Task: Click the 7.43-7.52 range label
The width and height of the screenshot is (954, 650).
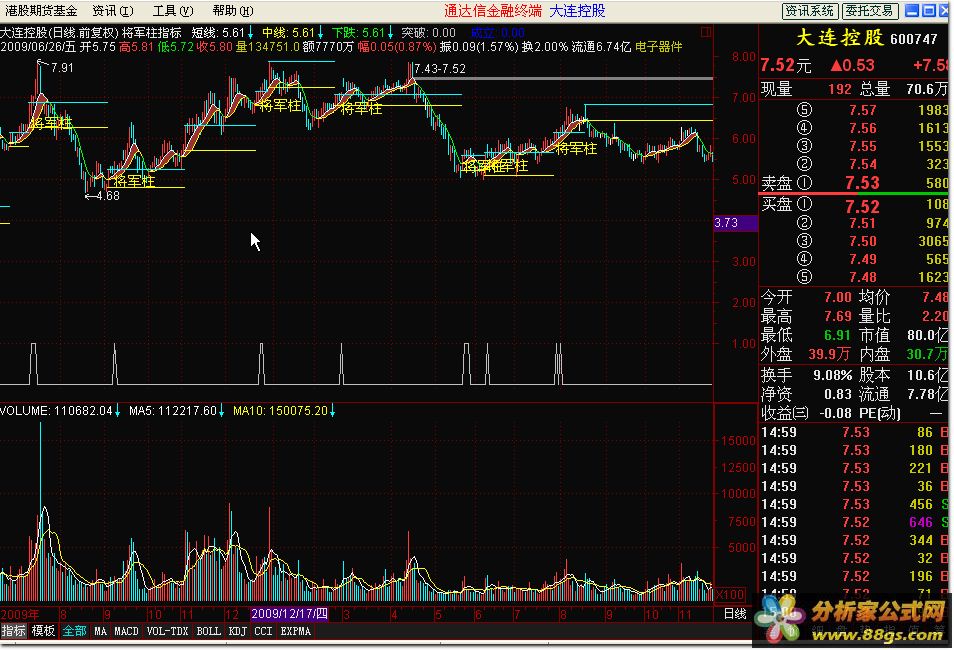Action: 440,69
